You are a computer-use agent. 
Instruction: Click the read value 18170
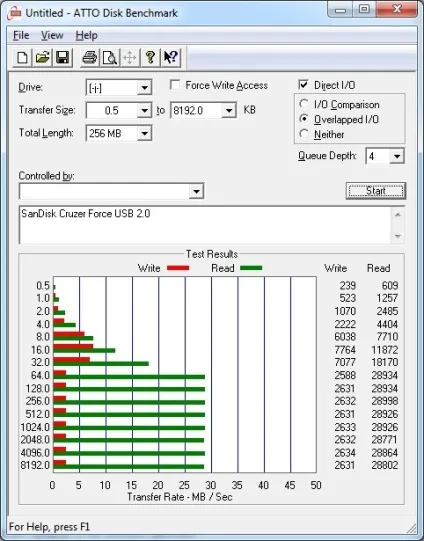coord(385,362)
